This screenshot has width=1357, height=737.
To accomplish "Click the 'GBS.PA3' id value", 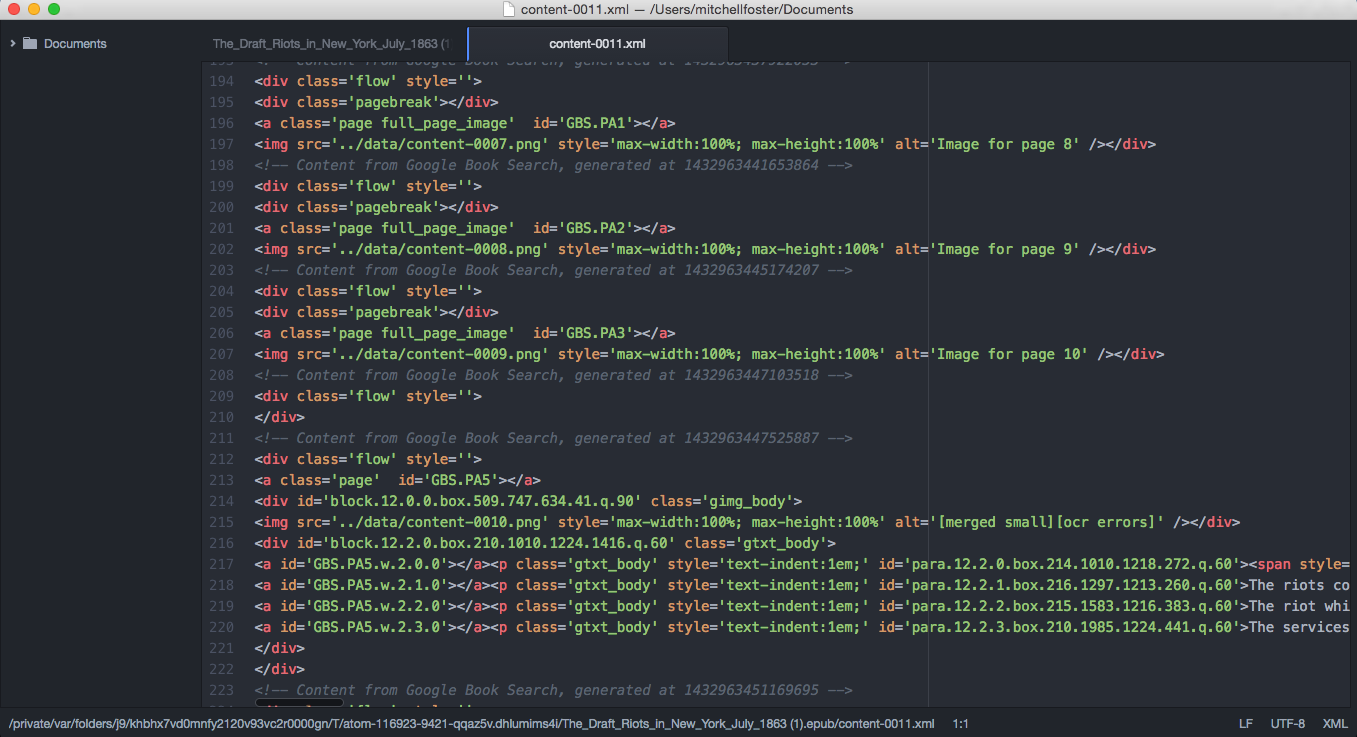I will pos(595,333).
